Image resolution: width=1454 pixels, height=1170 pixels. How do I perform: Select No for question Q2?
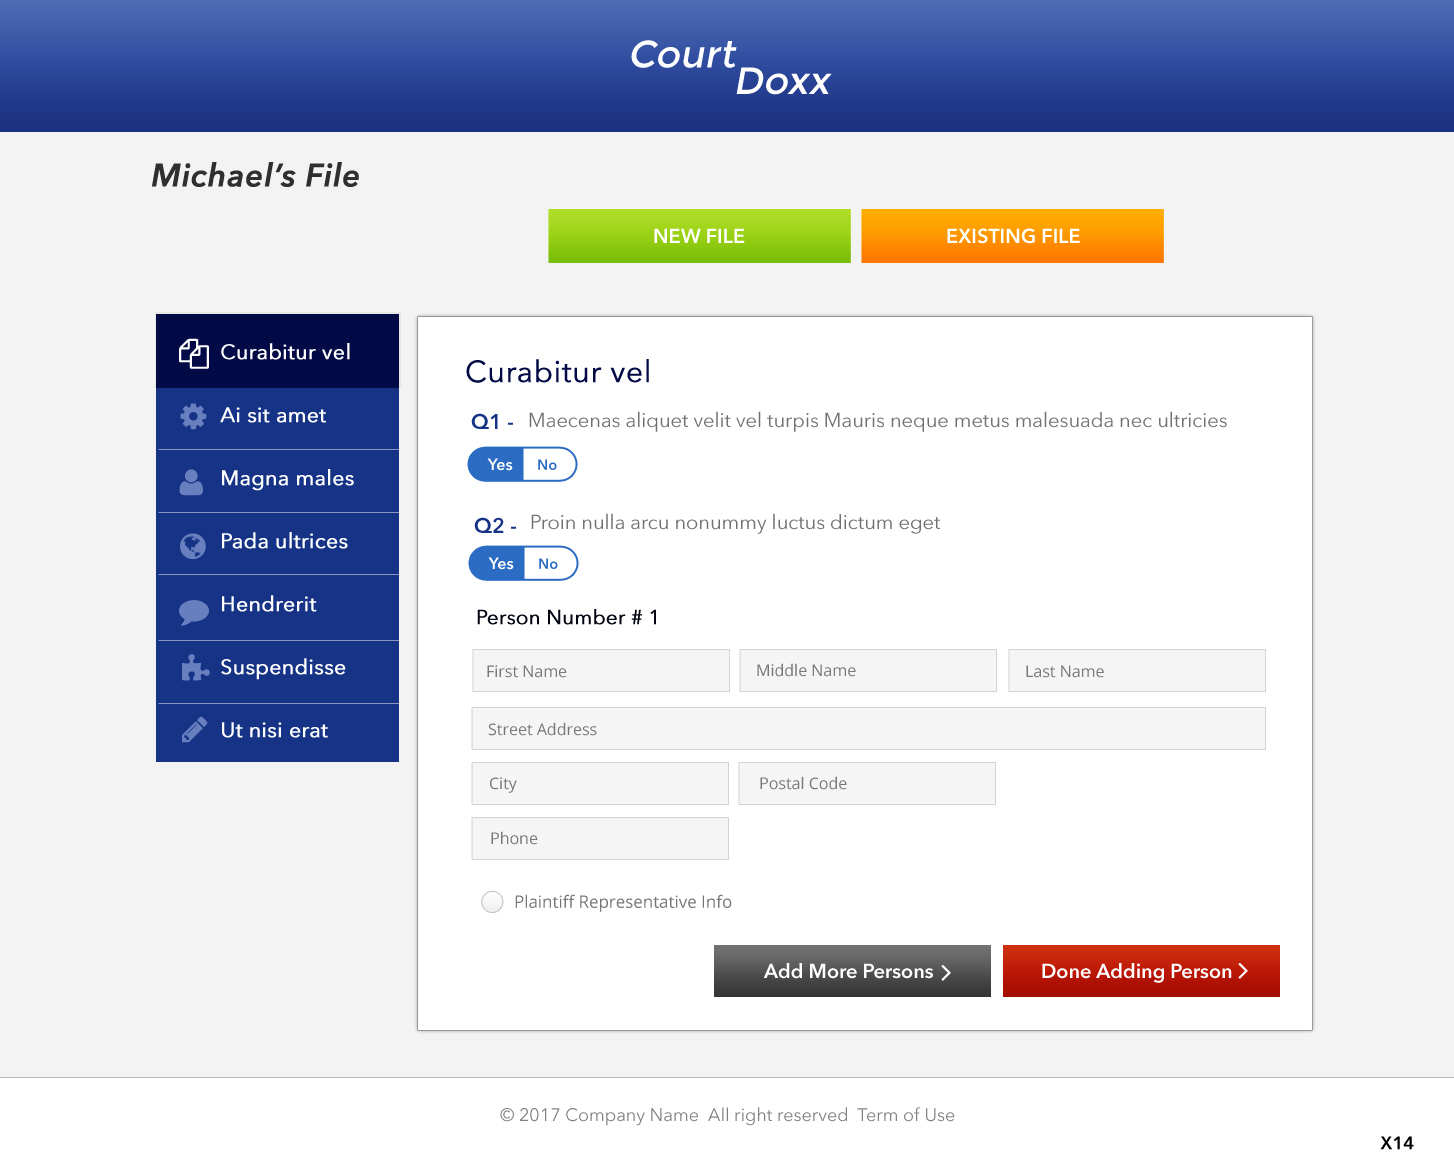549,564
